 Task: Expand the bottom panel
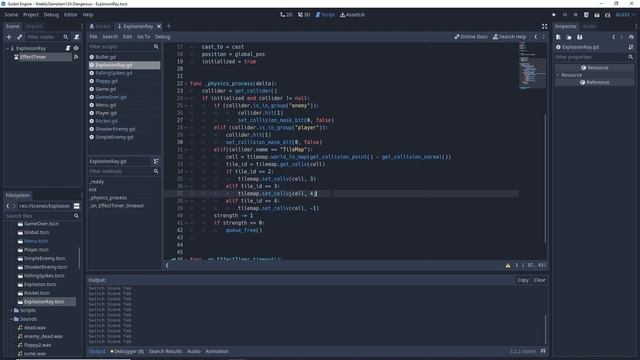543,351
